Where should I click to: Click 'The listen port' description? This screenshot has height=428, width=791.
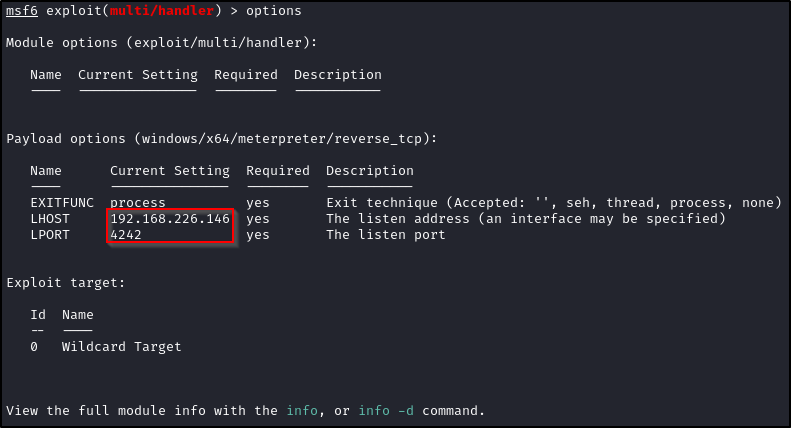pyautogui.click(x=385, y=235)
